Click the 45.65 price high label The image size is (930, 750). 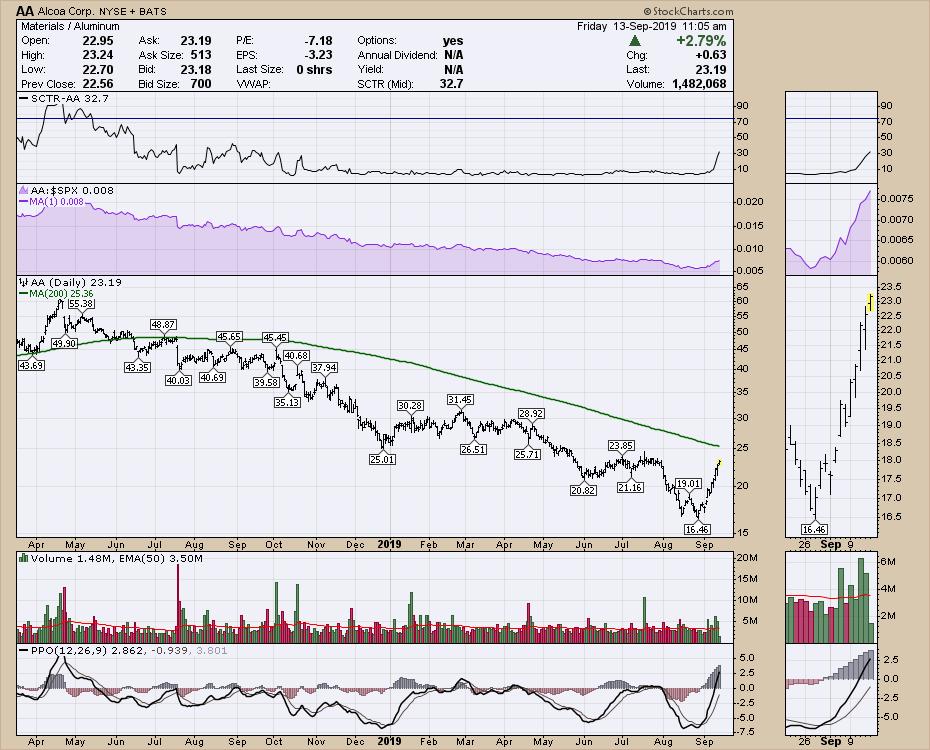pyautogui.click(x=229, y=336)
